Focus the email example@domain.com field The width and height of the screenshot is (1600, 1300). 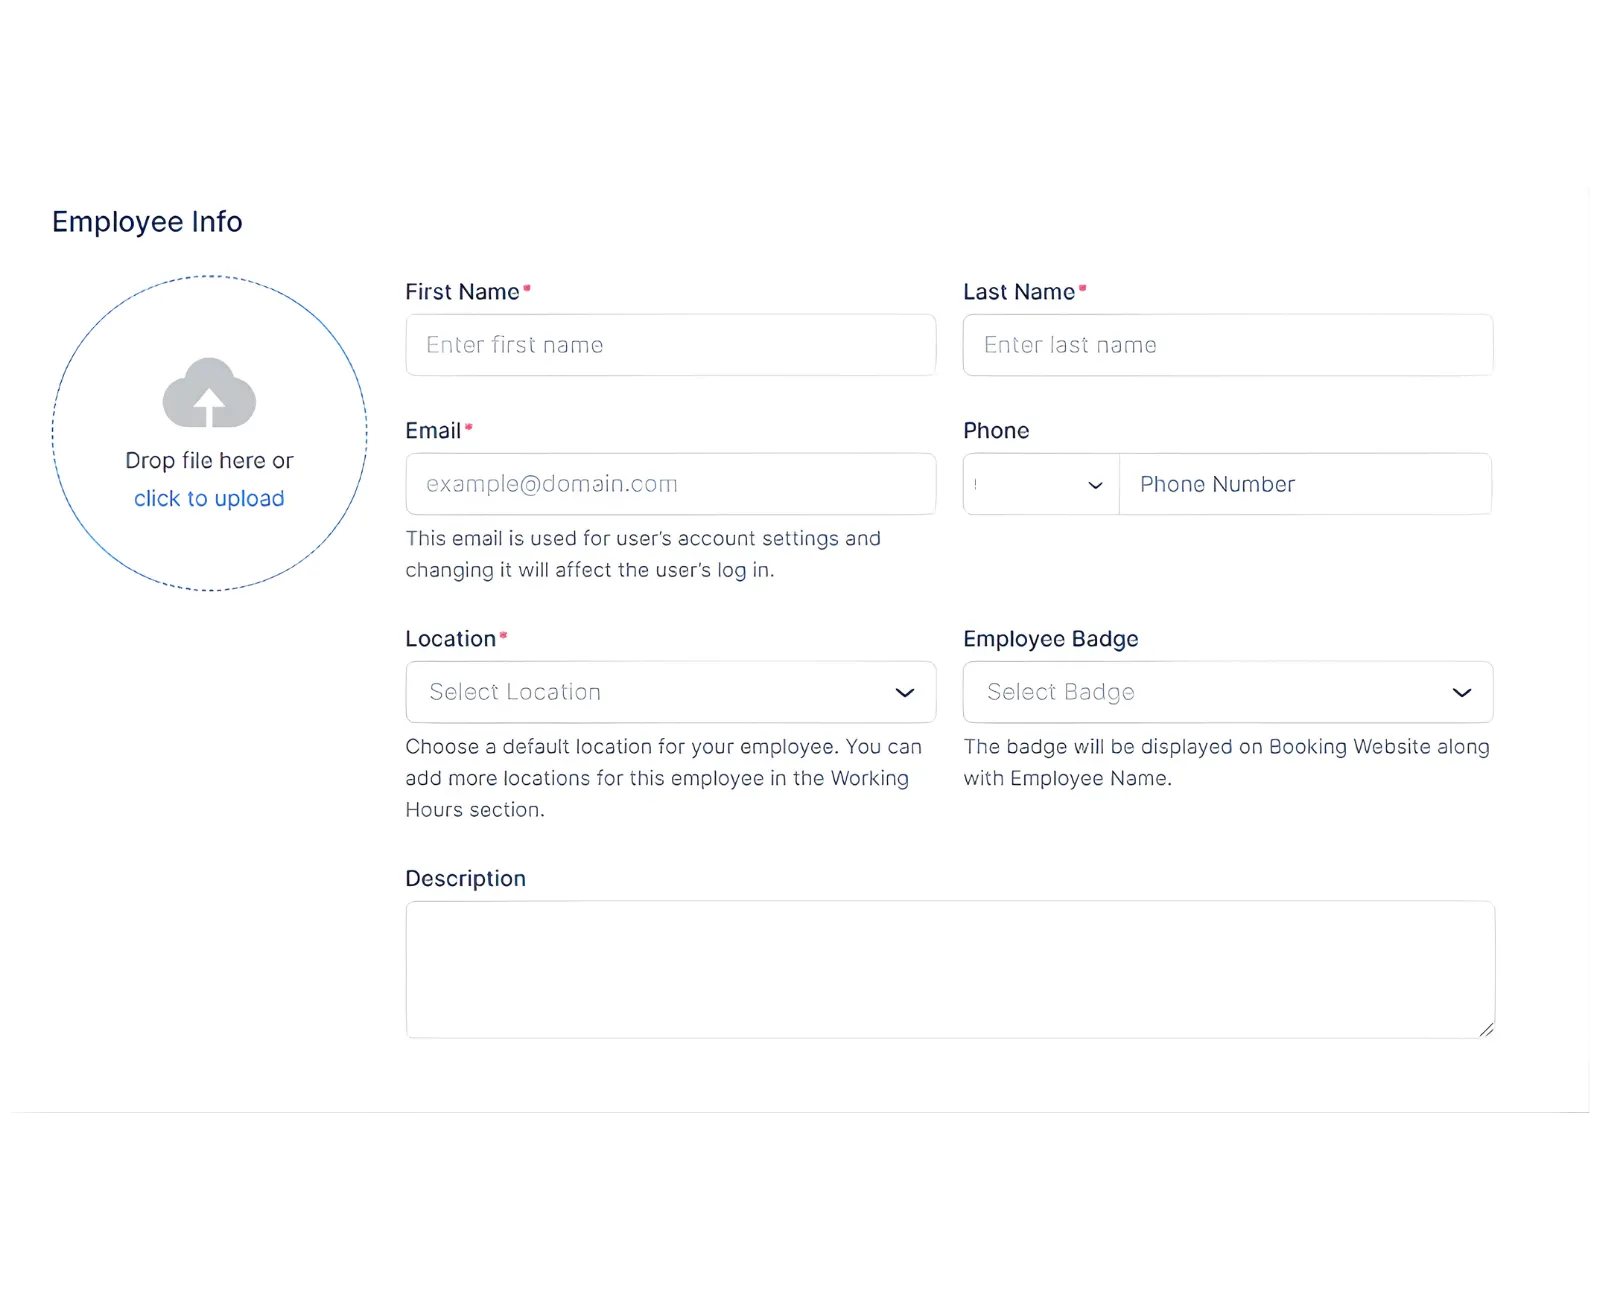(670, 484)
